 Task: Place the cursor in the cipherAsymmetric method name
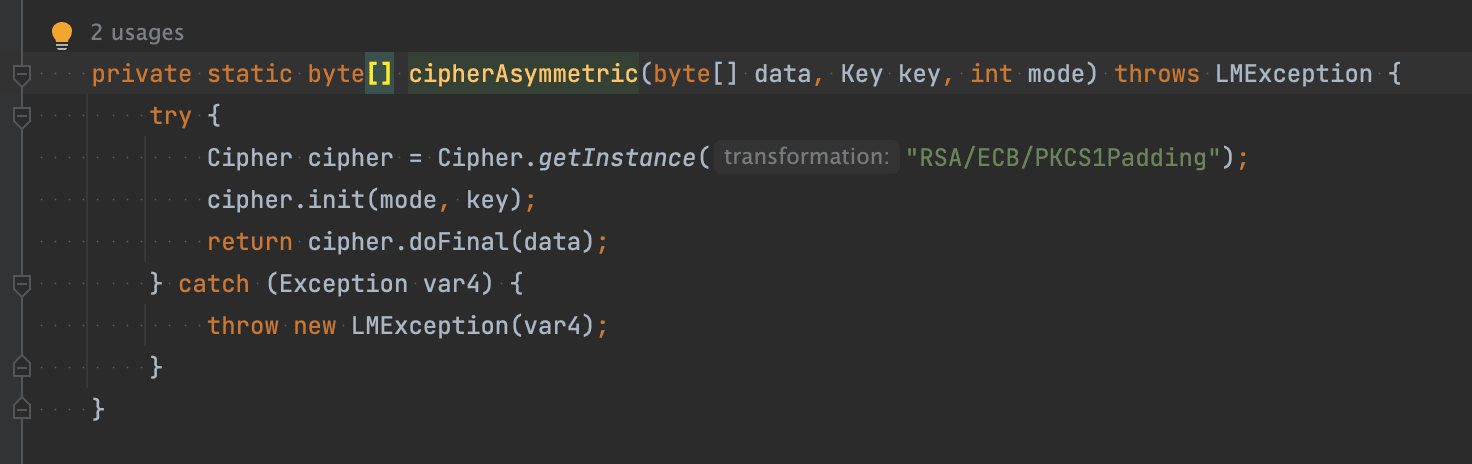click(x=523, y=74)
